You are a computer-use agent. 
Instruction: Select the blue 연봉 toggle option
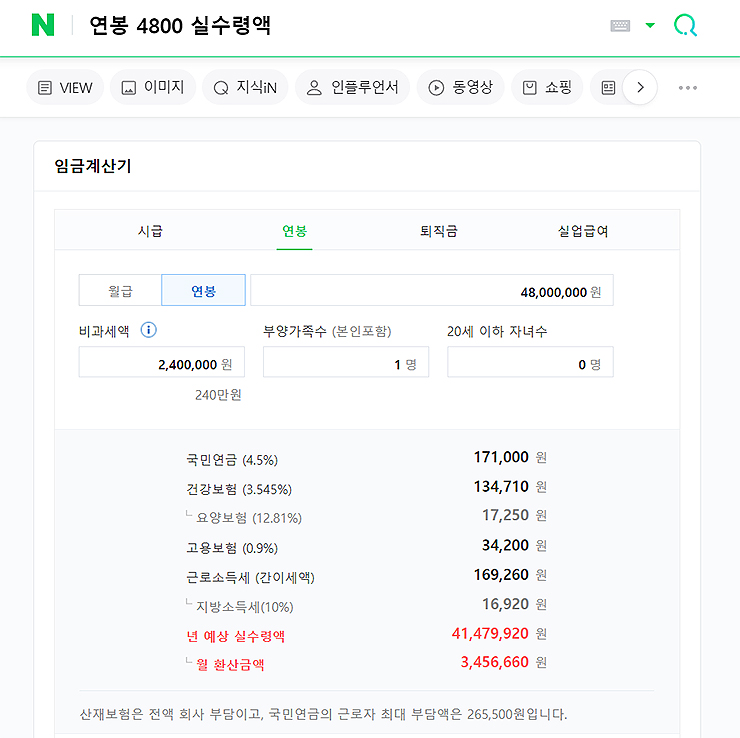point(203,290)
